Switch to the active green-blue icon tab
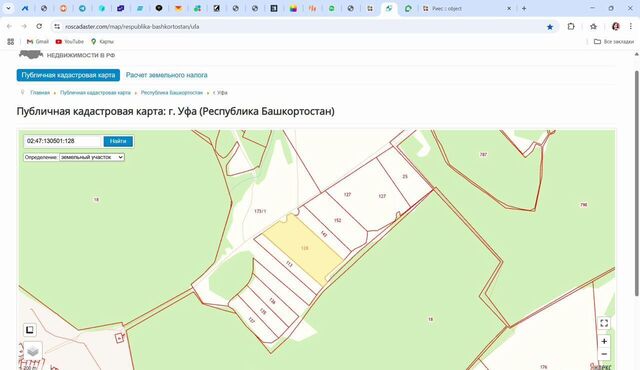 pos(389,8)
